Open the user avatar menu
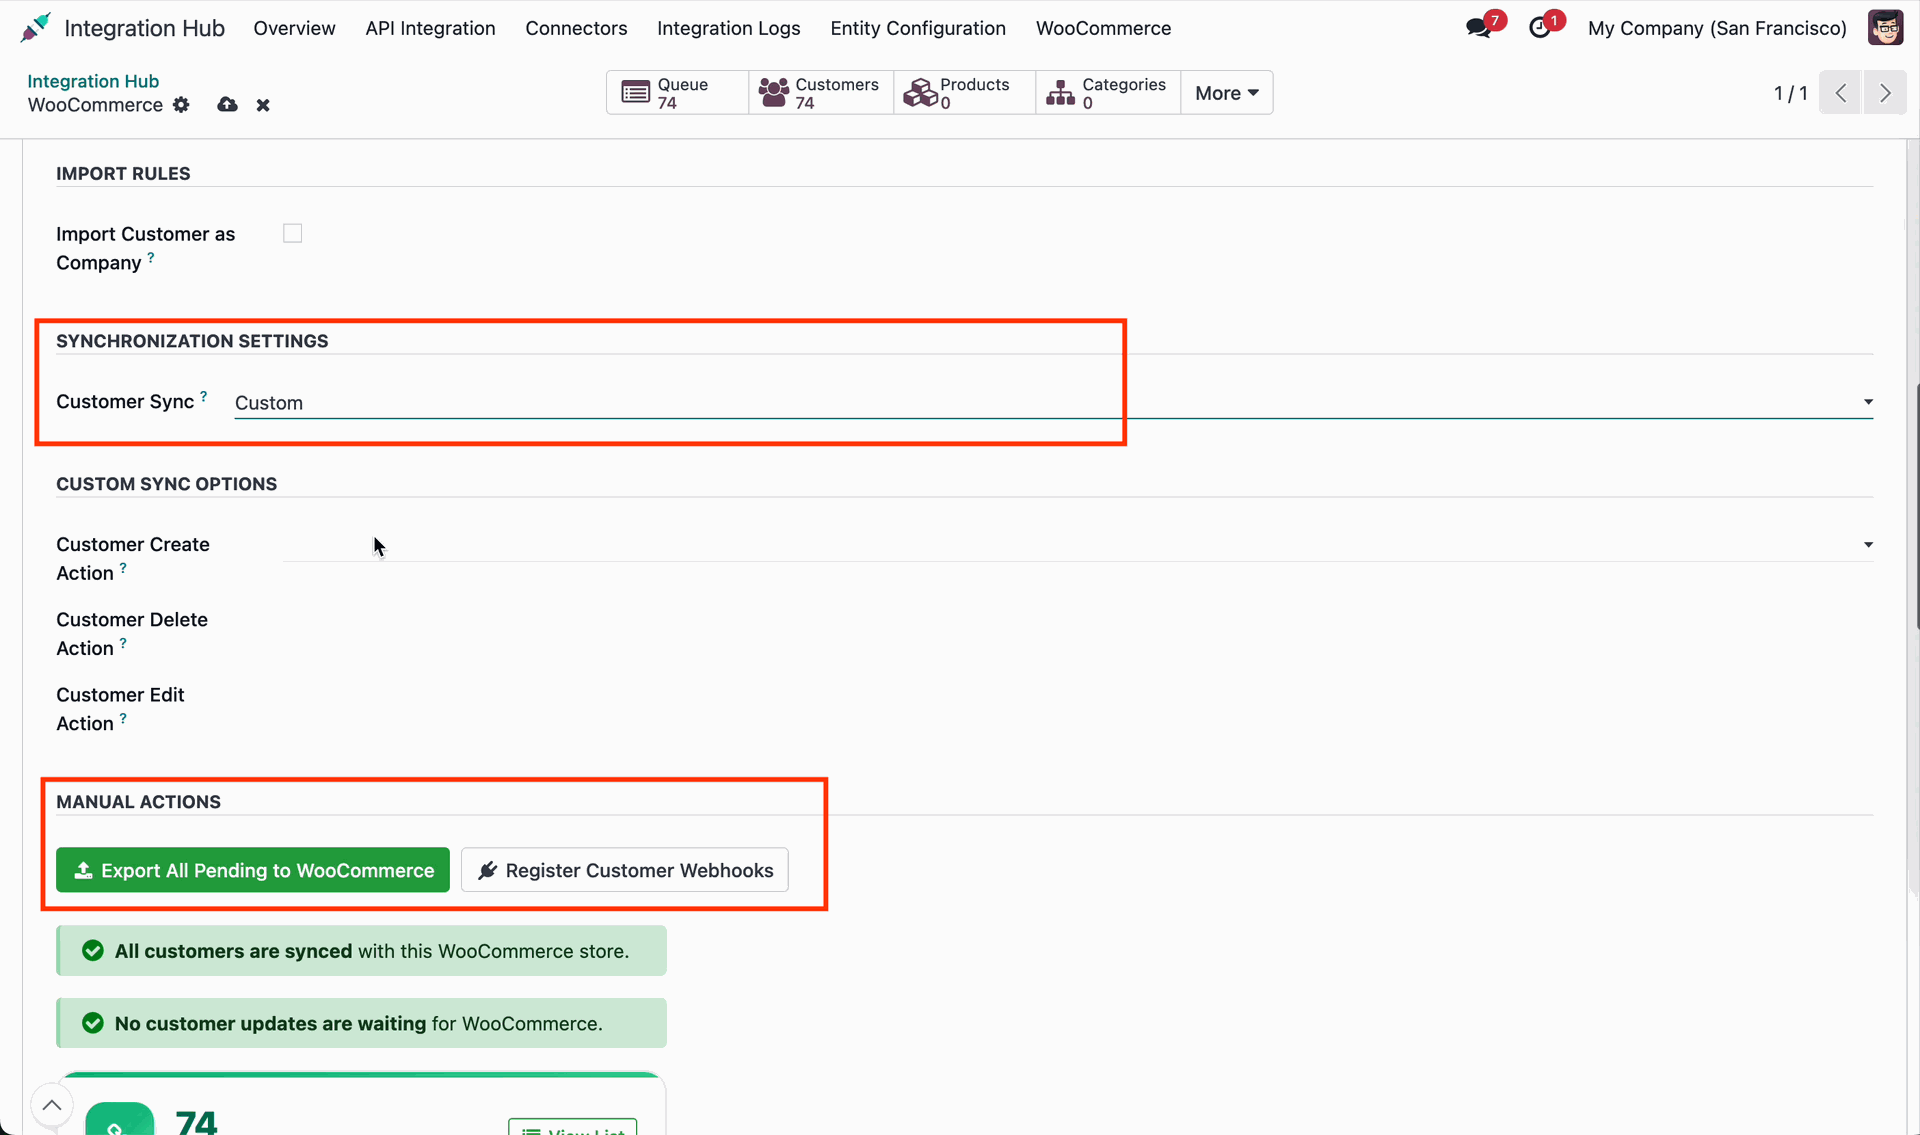 point(1885,28)
